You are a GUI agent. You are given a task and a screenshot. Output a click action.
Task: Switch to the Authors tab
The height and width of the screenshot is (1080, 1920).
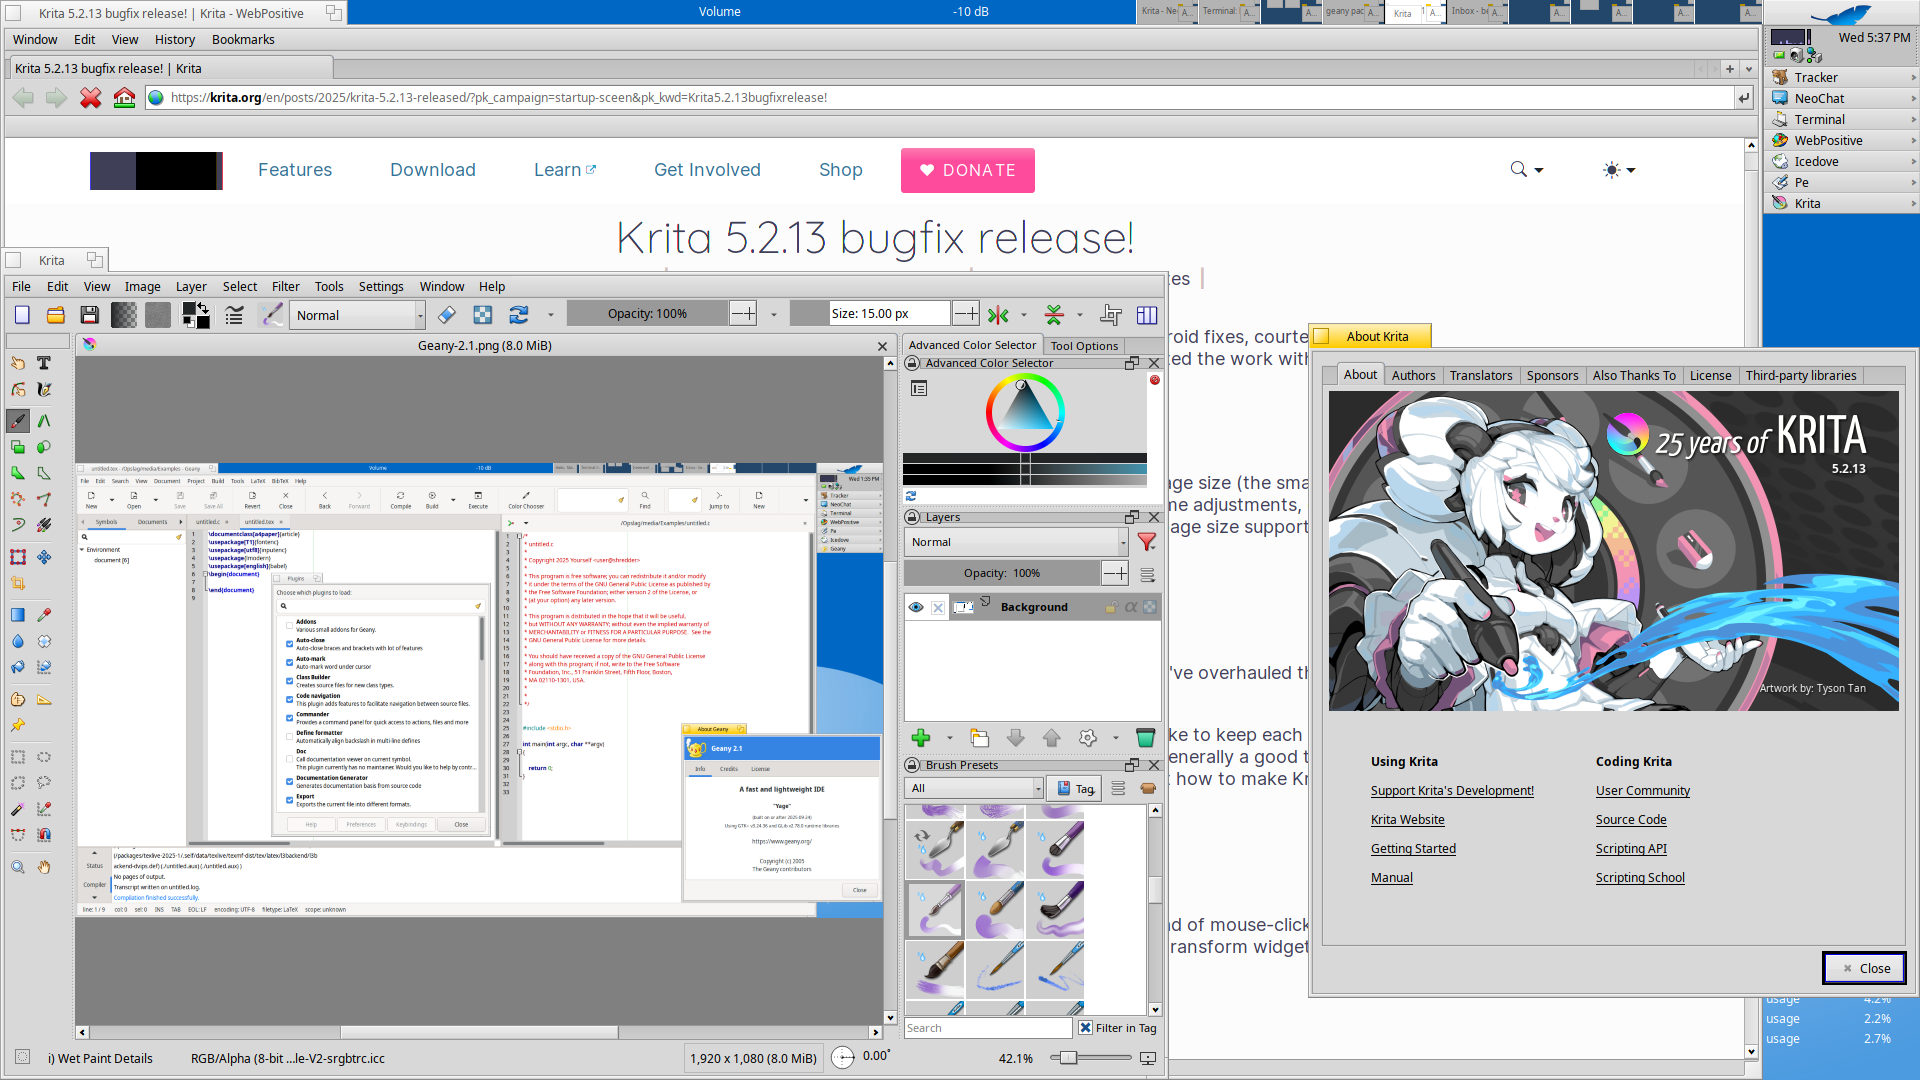tap(1413, 375)
